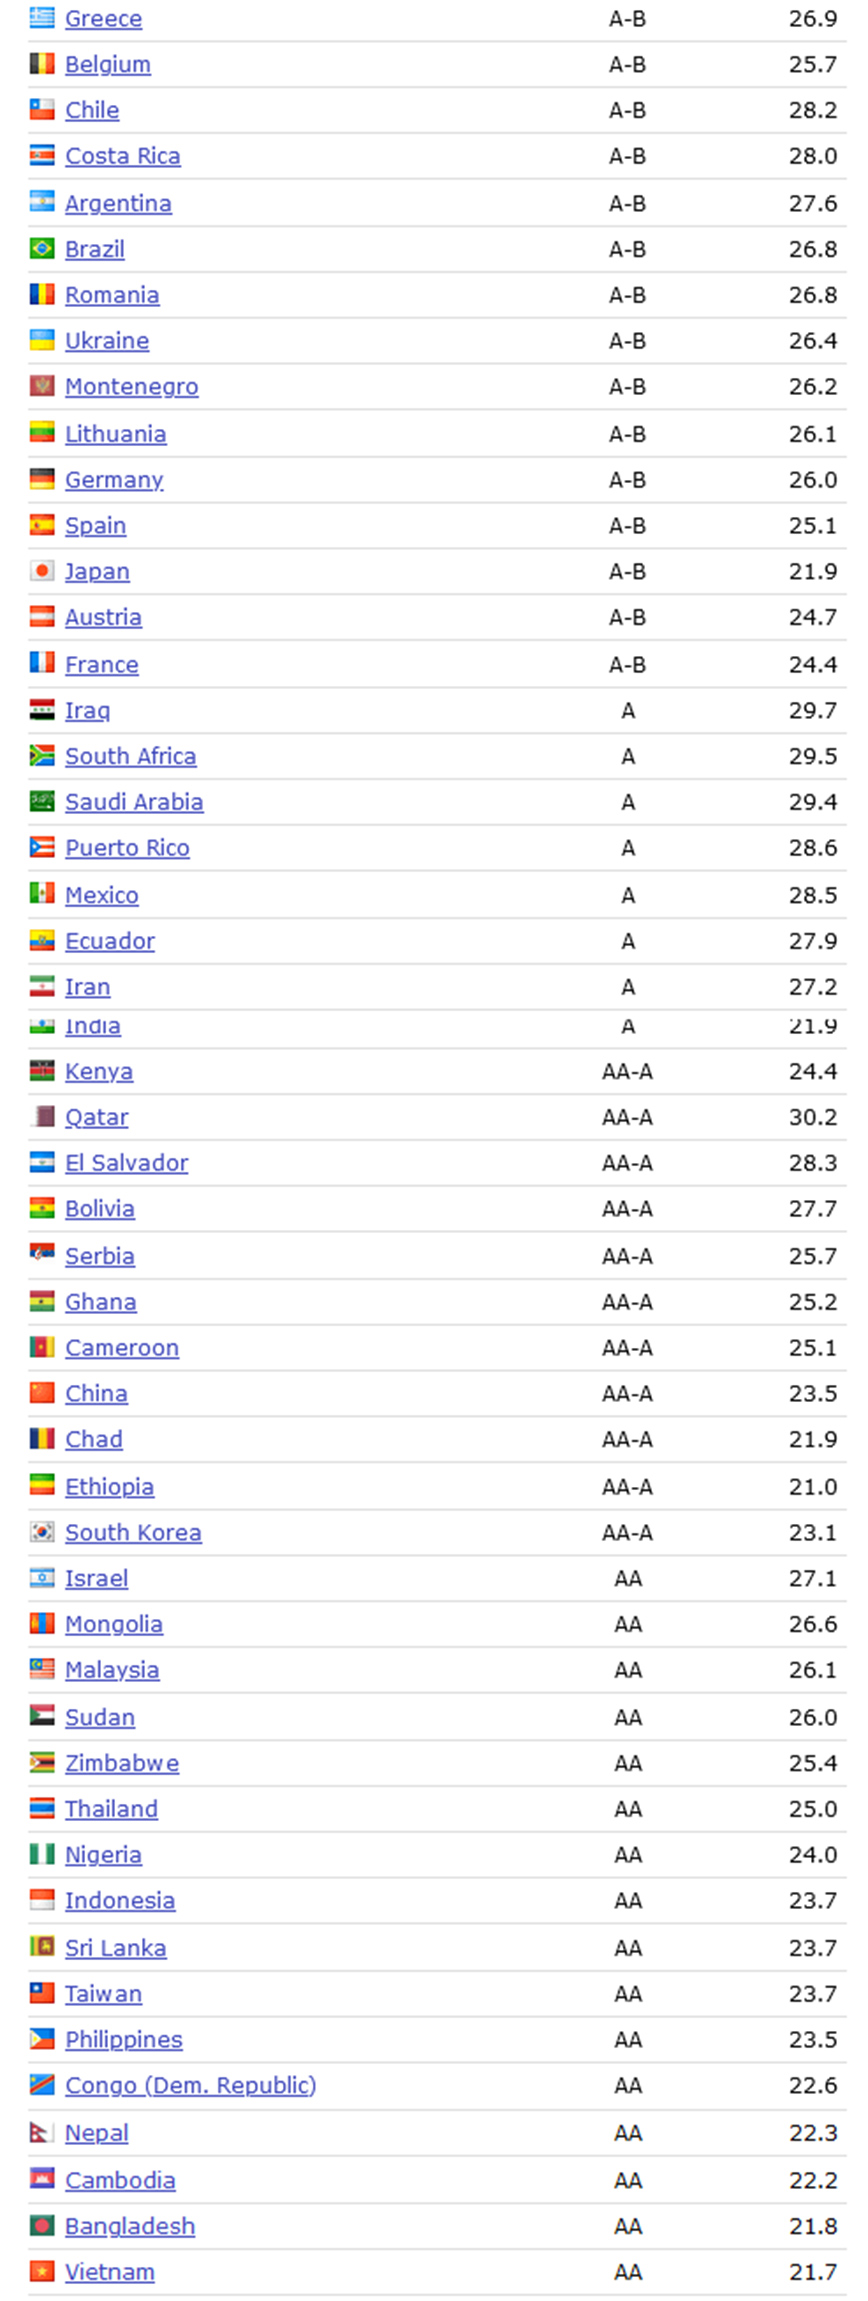This screenshot has height=2301, width=868.
Task: Click the Greece flag icon
Action: pyautogui.click(x=42, y=18)
